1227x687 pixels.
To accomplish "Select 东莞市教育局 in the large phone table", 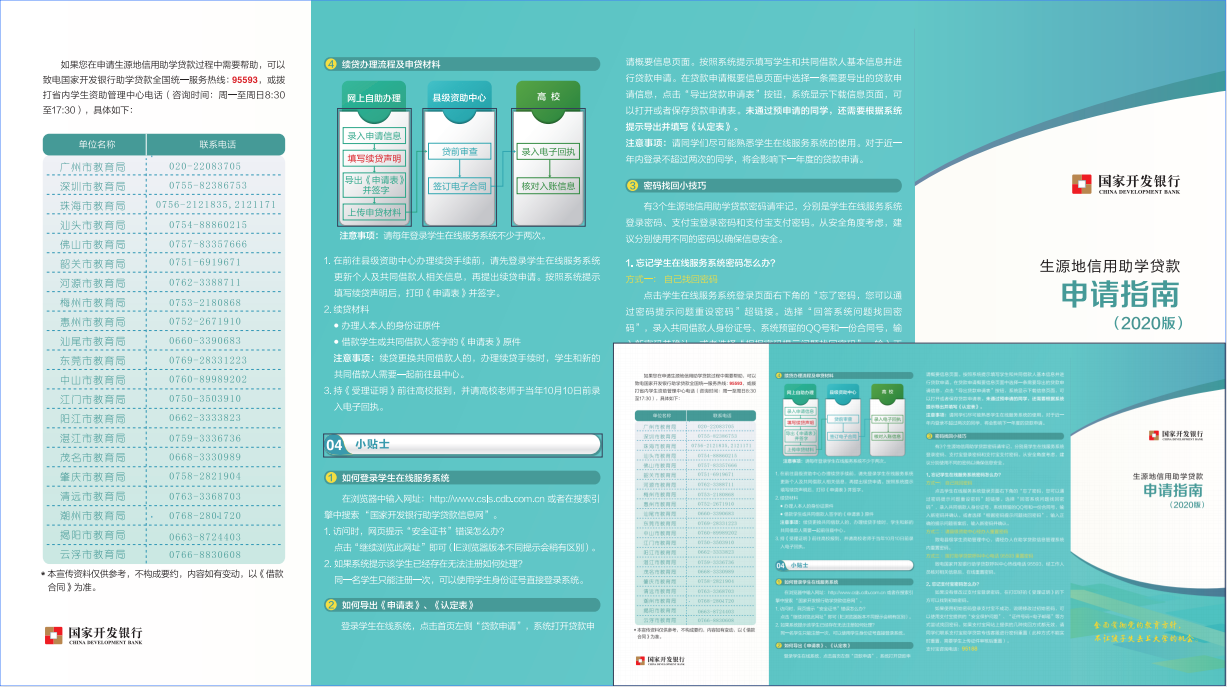I will [x=93, y=360].
